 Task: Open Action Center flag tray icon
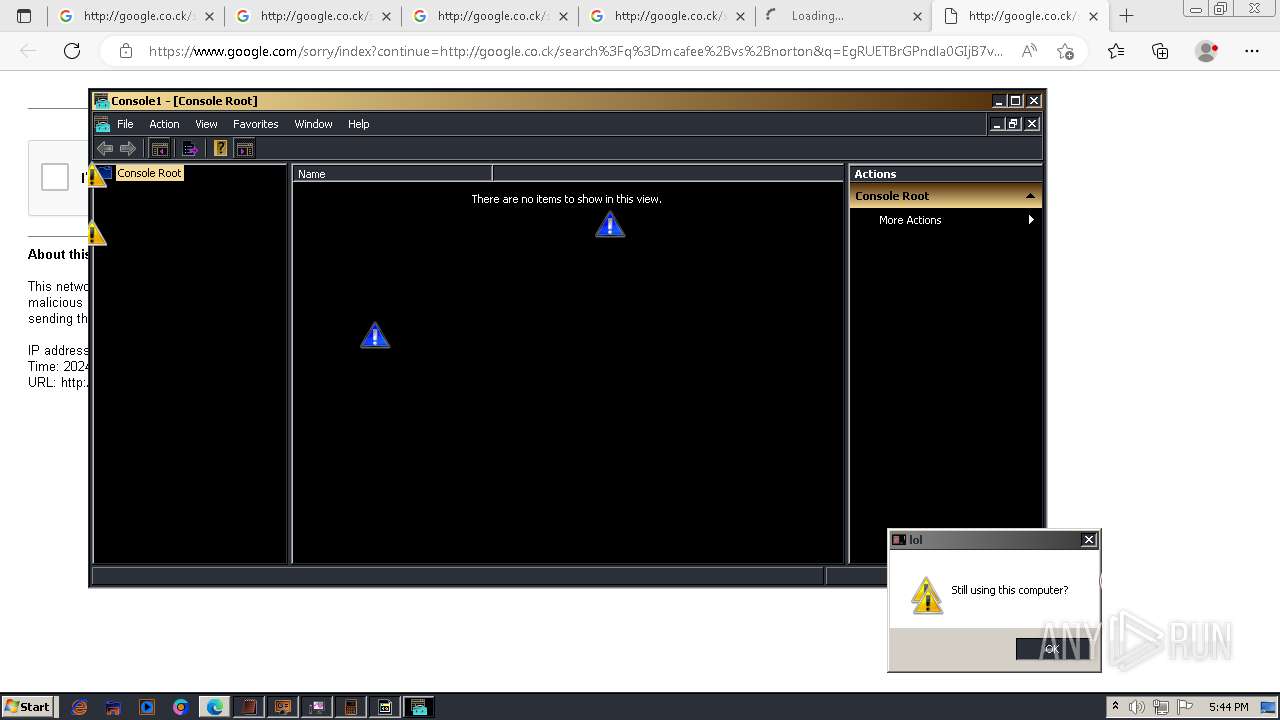point(1185,707)
